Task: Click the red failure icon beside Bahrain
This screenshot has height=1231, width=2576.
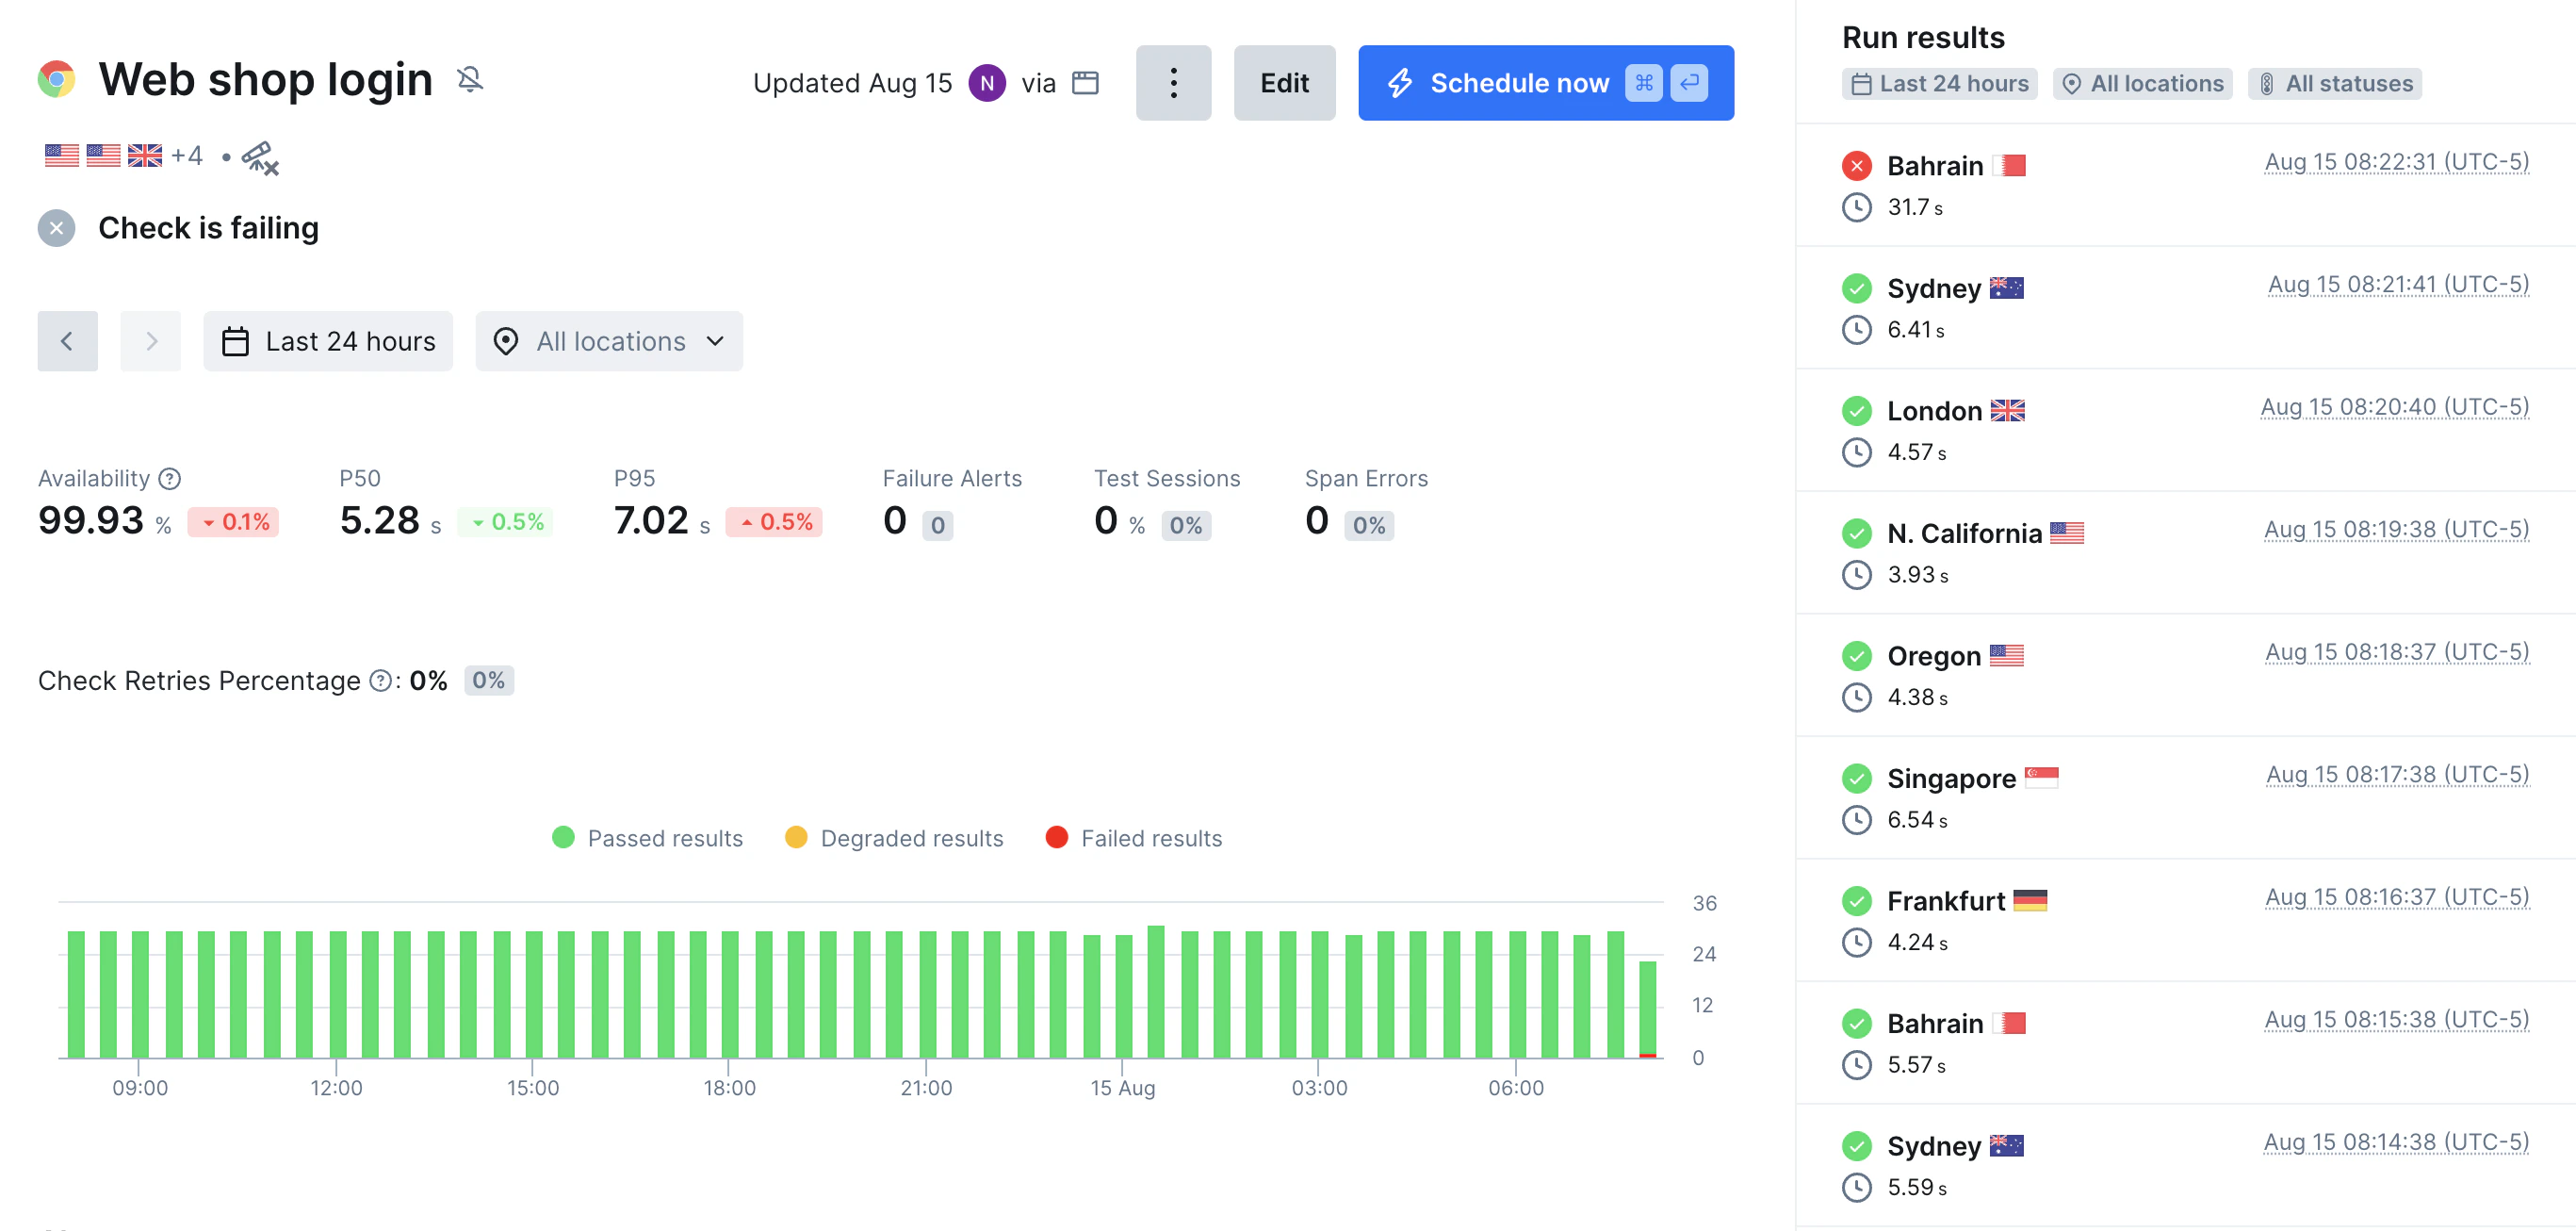Action: point(1857,165)
